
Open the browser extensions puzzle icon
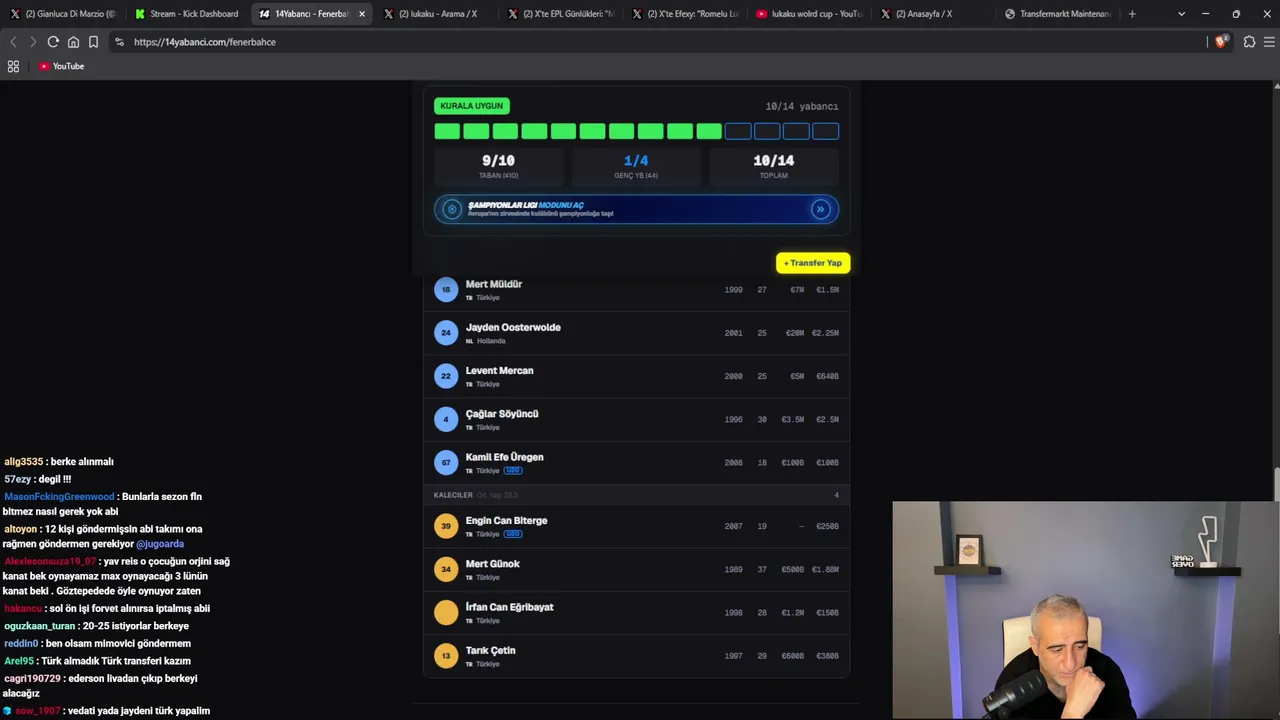pyautogui.click(x=1249, y=42)
